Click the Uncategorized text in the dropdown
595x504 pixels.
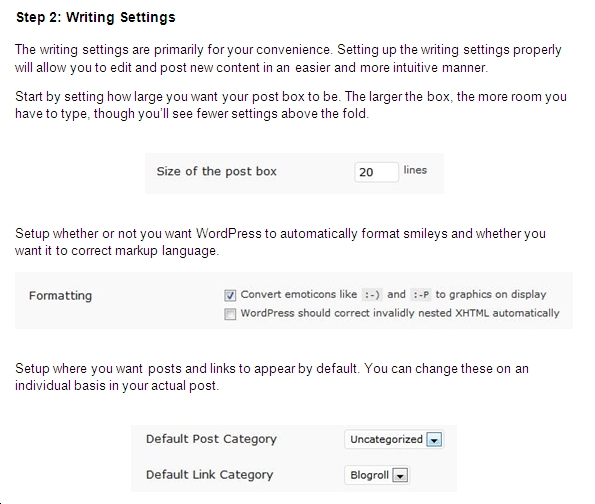386,439
